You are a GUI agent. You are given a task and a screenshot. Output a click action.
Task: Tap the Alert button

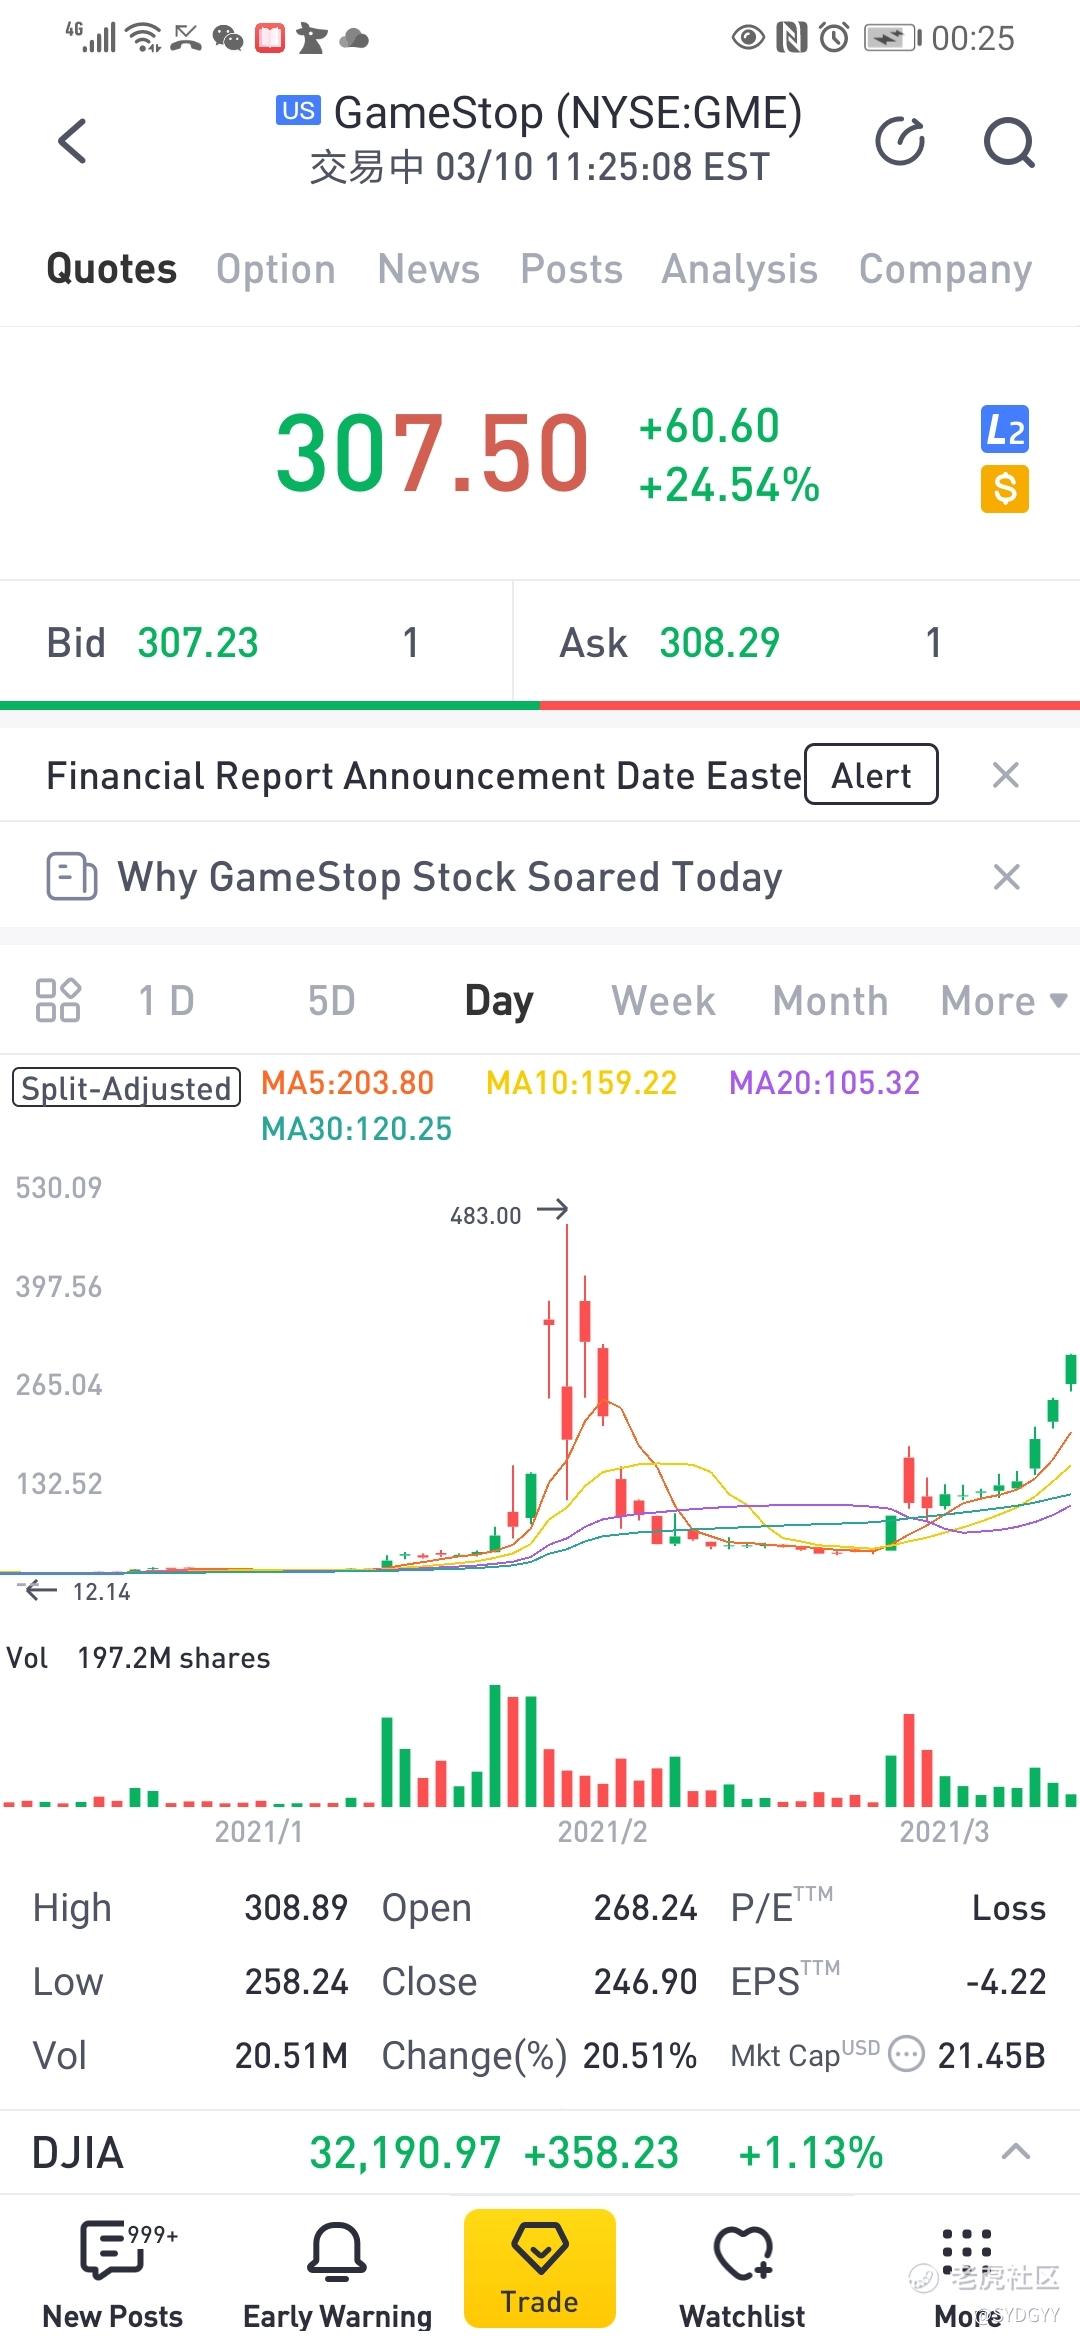coord(871,774)
